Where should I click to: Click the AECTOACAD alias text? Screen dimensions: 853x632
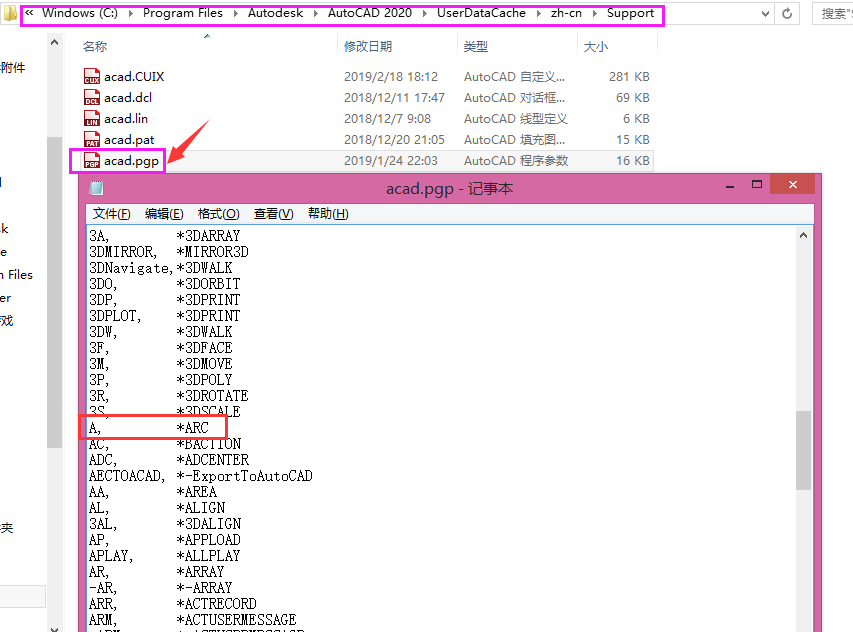point(127,476)
